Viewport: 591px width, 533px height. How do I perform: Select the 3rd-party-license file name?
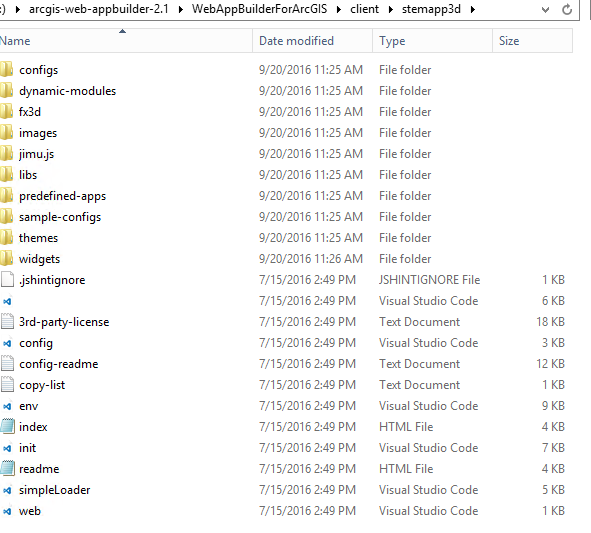[64, 322]
